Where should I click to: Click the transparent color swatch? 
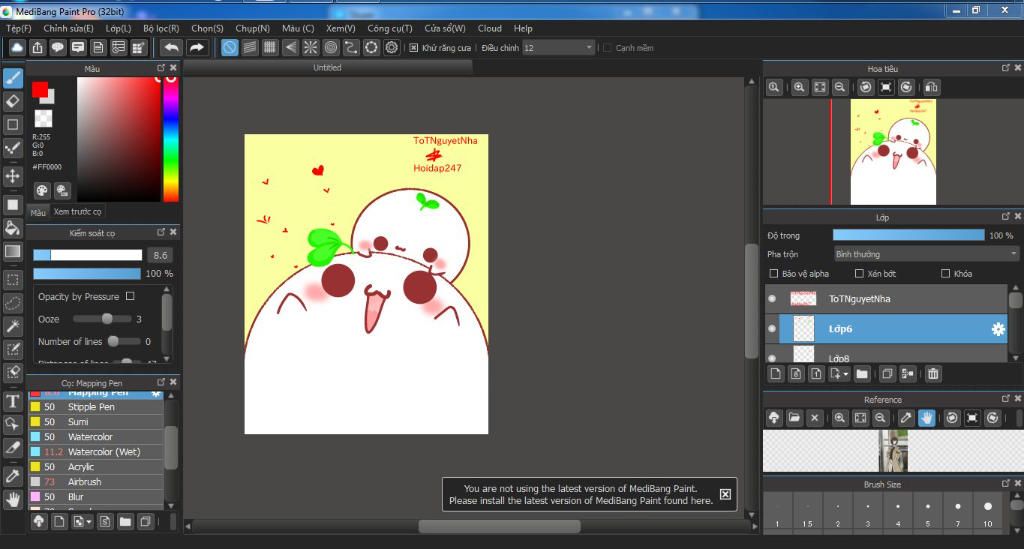43,118
